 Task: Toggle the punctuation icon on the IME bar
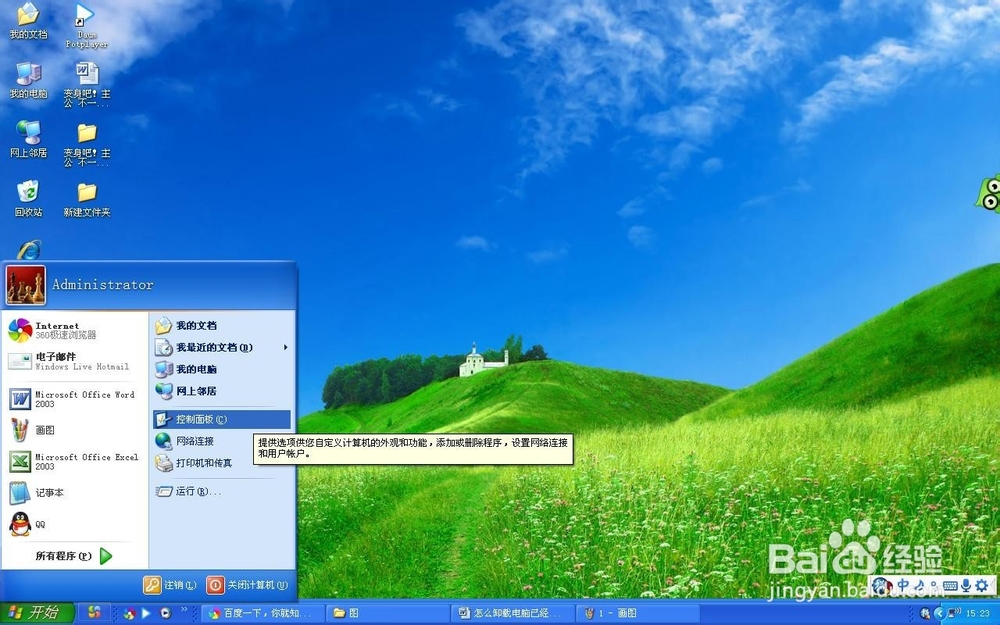pos(933,585)
